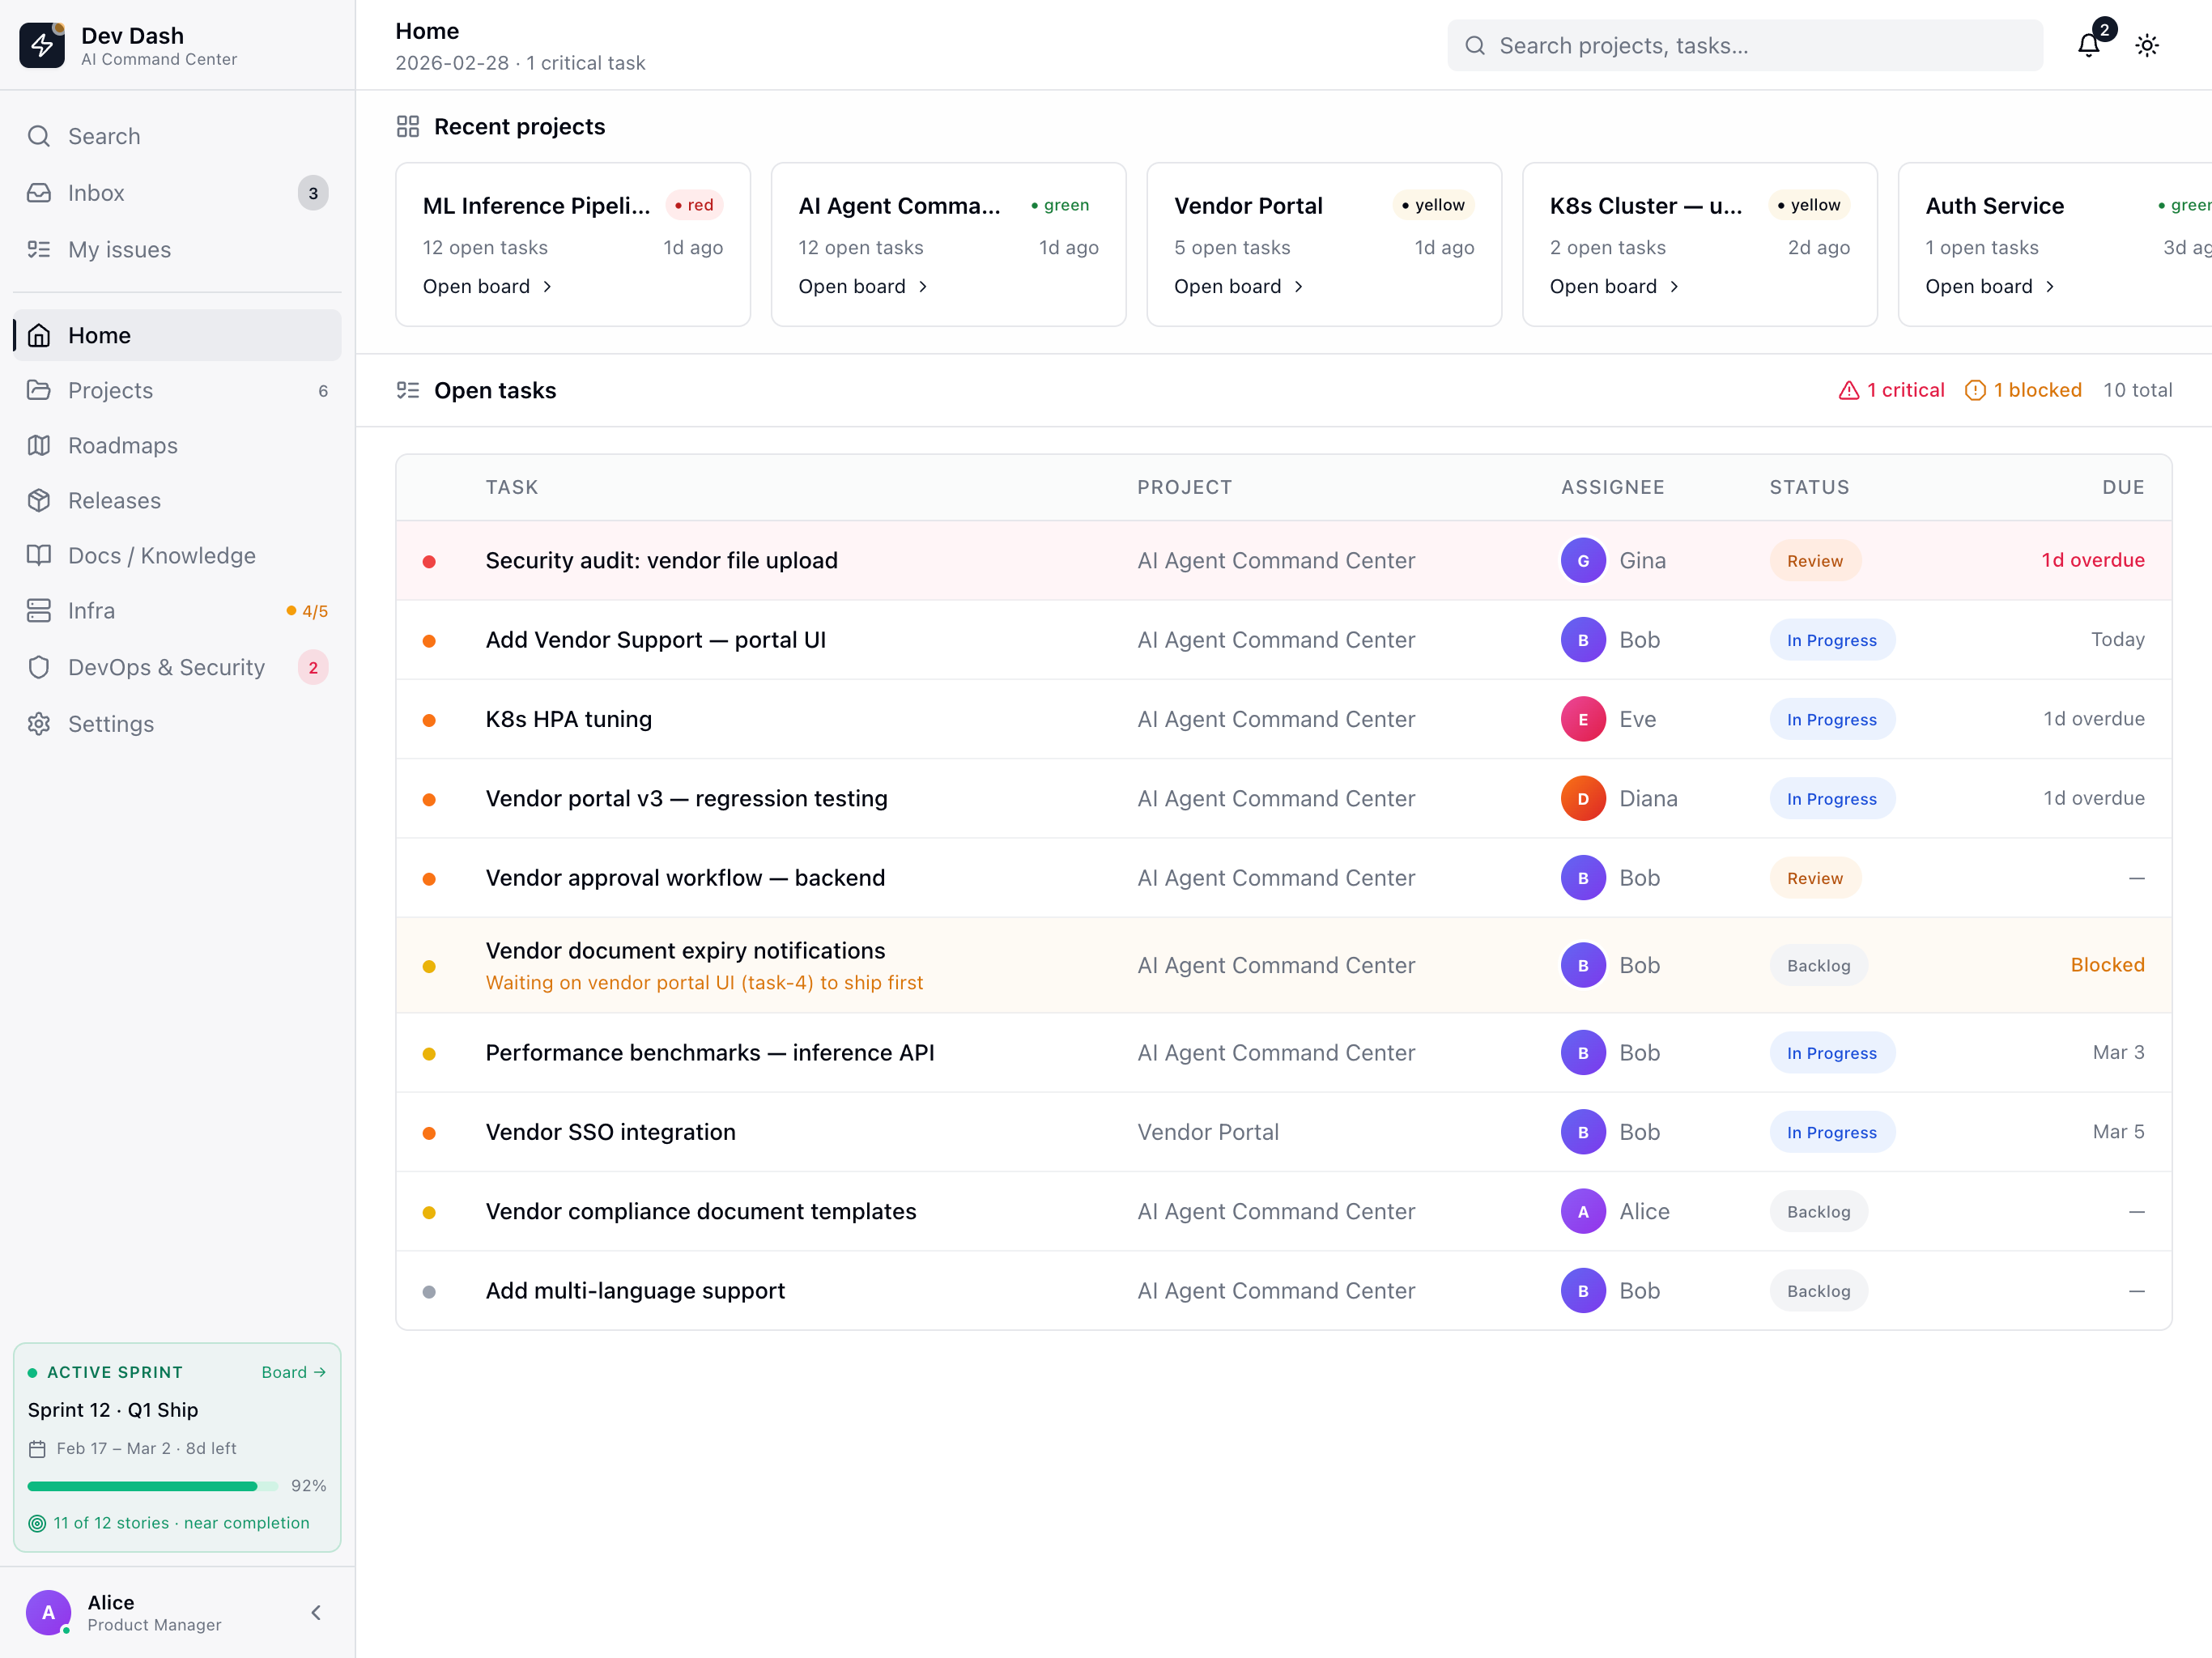The height and width of the screenshot is (1658, 2212).
Task: Select the Docs / Knowledge book icon
Action: click(x=39, y=555)
